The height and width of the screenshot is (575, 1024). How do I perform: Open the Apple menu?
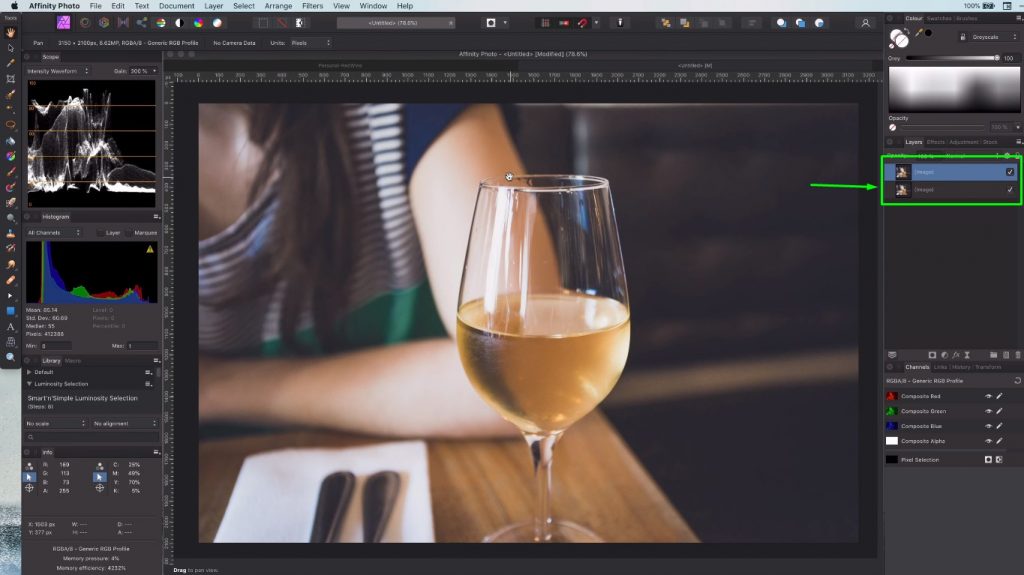pyautogui.click(x=14, y=6)
